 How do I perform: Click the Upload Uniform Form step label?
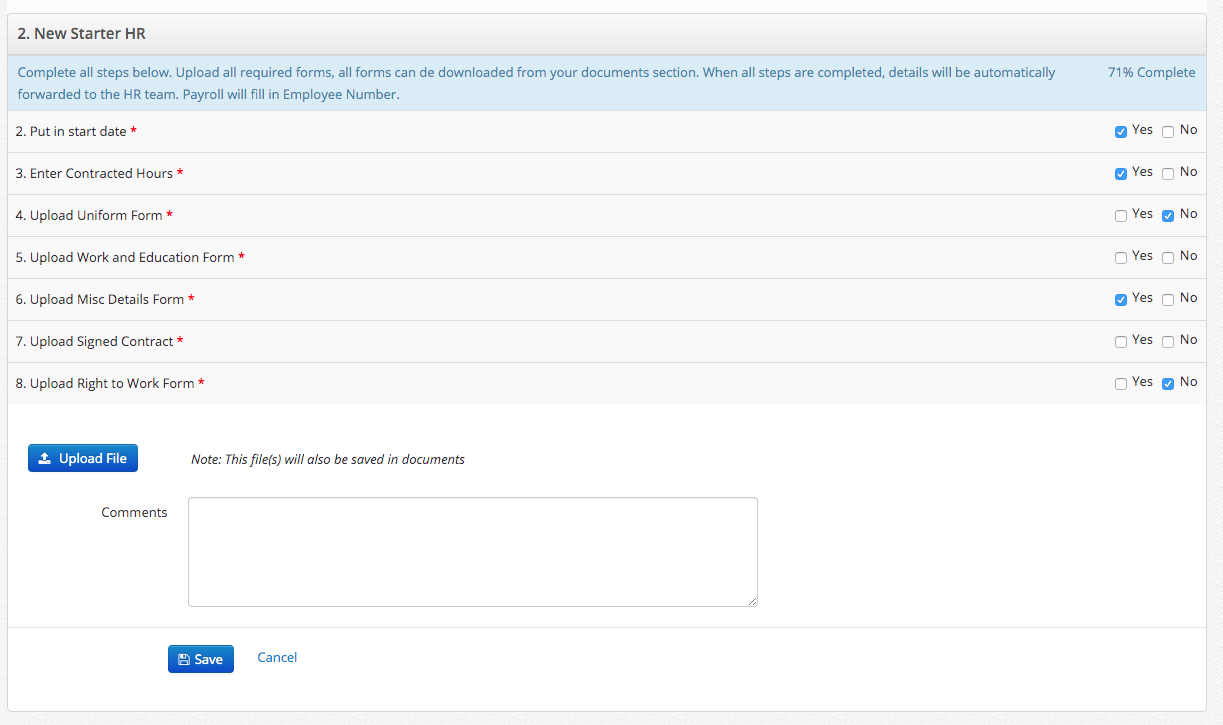[x=94, y=216]
